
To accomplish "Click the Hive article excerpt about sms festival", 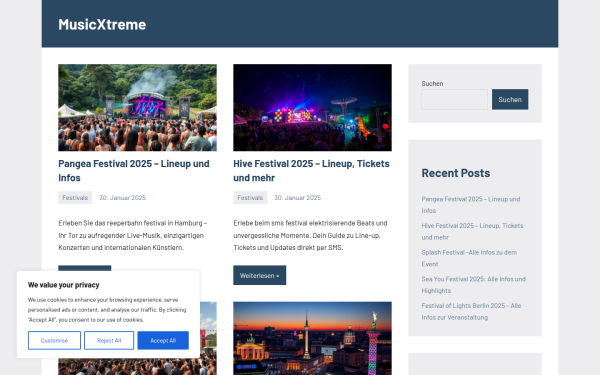I will (x=310, y=235).
